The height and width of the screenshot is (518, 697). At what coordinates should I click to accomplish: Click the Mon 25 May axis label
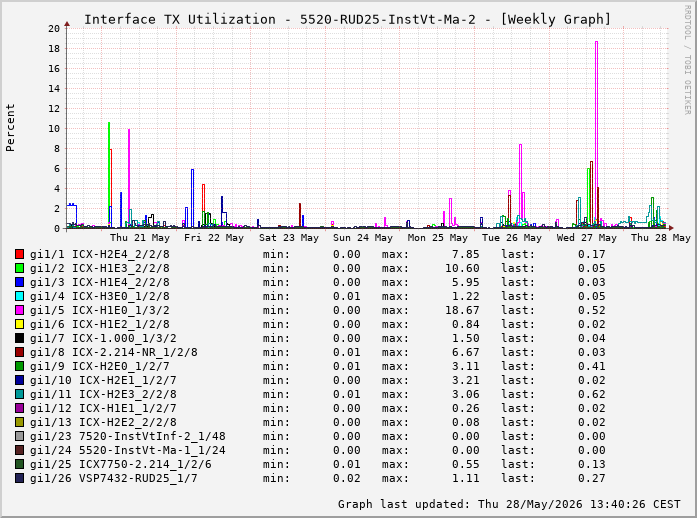coord(438,238)
